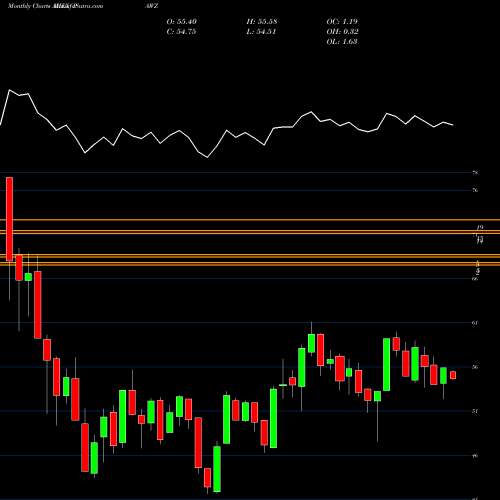Click the low value L: 54.51
Screen dimensions: 500x500
point(261,32)
